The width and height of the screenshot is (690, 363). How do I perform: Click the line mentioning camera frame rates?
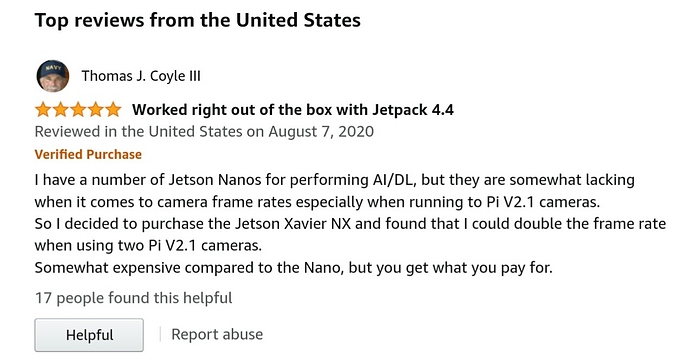[x=317, y=202]
